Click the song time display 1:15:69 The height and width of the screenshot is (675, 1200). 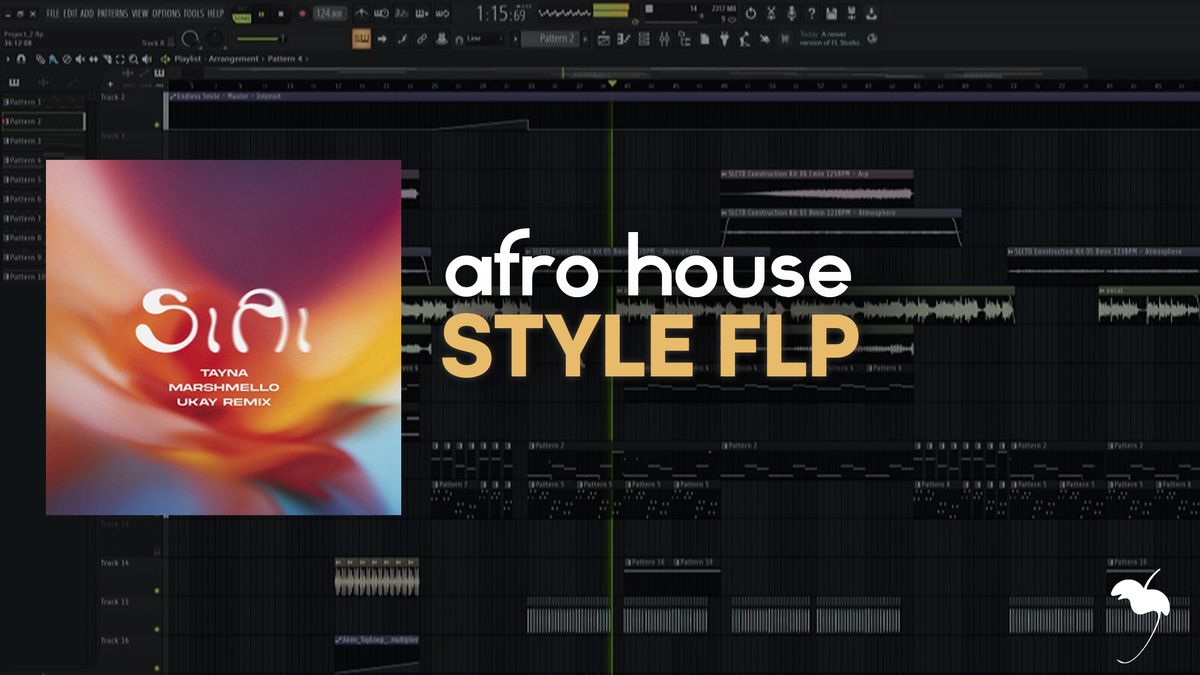pos(502,14)
